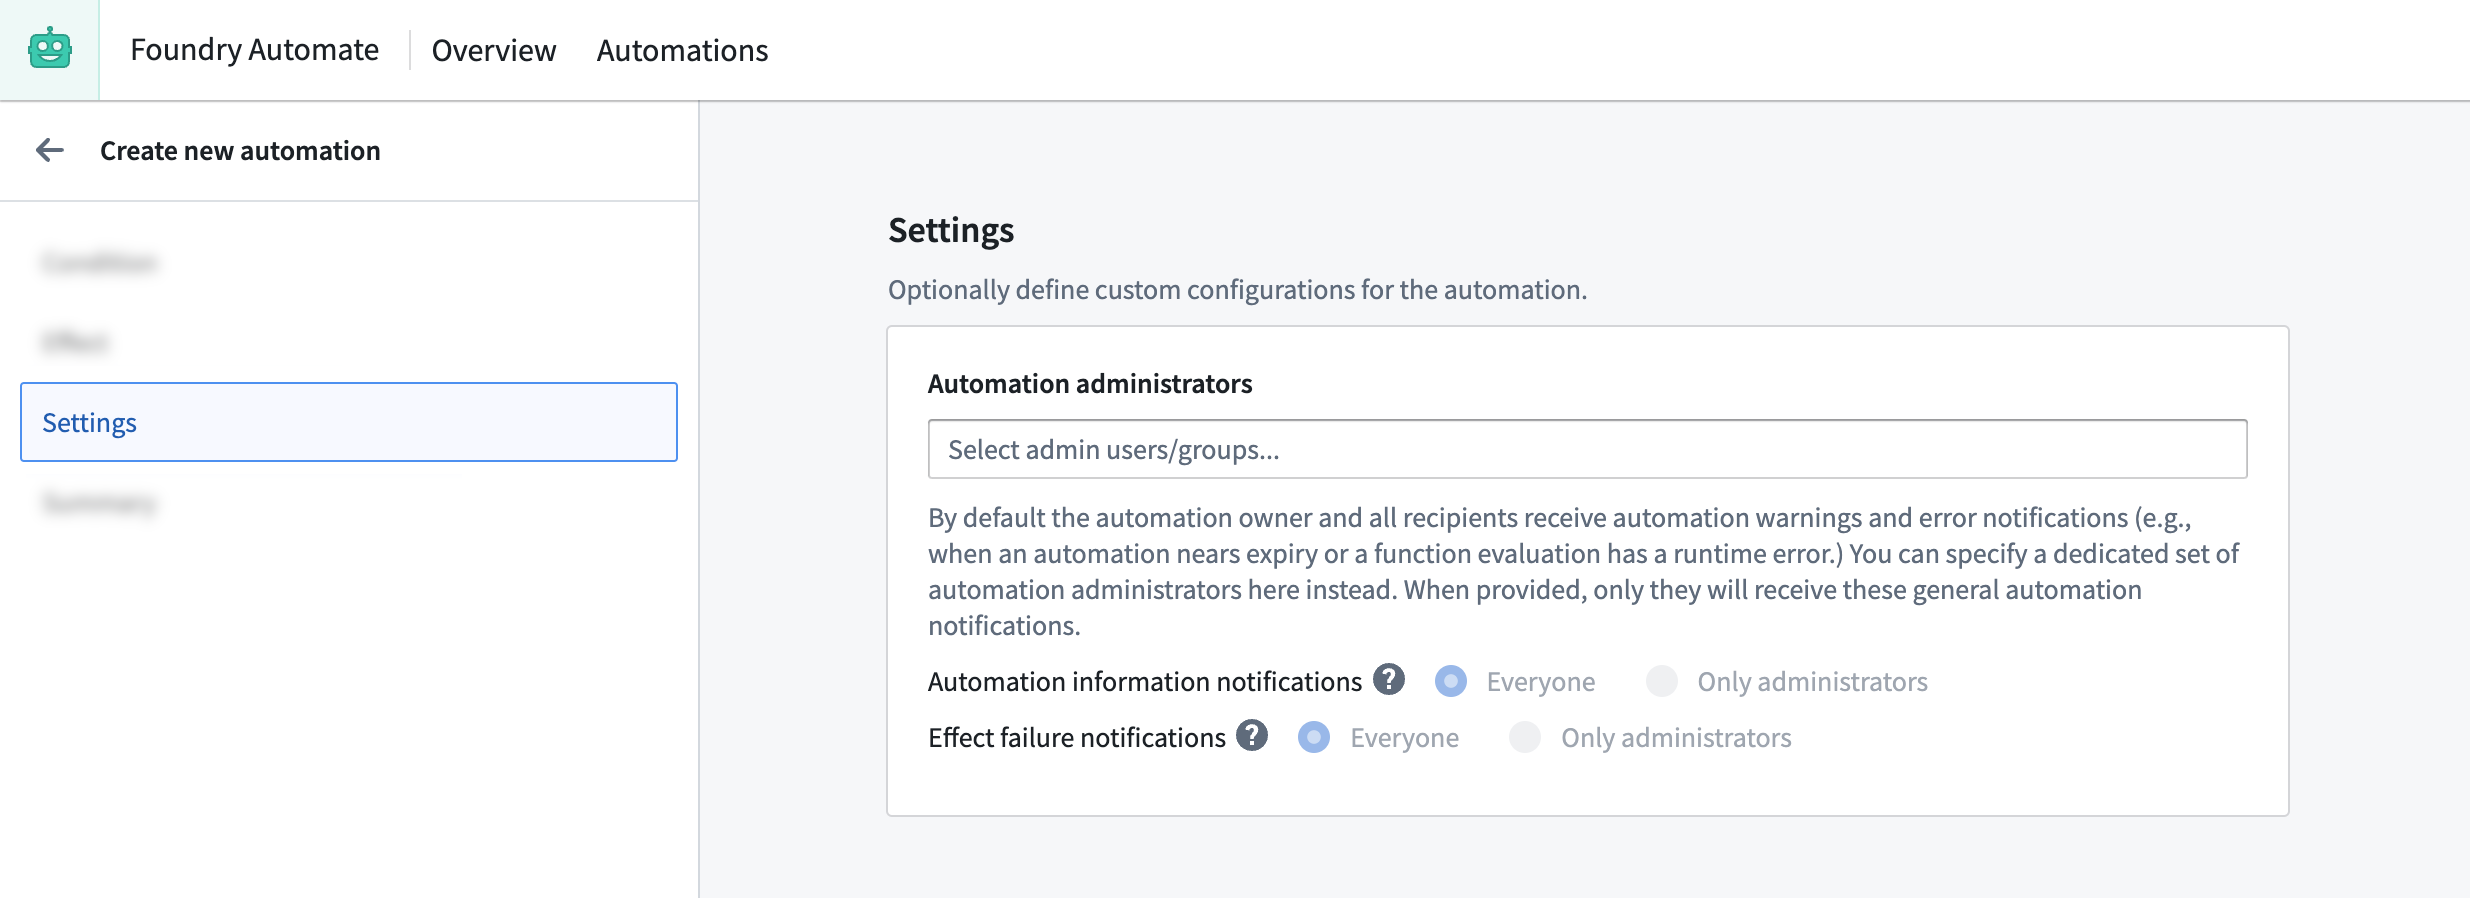This screenshot has height=898, width=2470.
Task: Click the Foundry Automate robot logo
Action: click(x=50, y=49)
